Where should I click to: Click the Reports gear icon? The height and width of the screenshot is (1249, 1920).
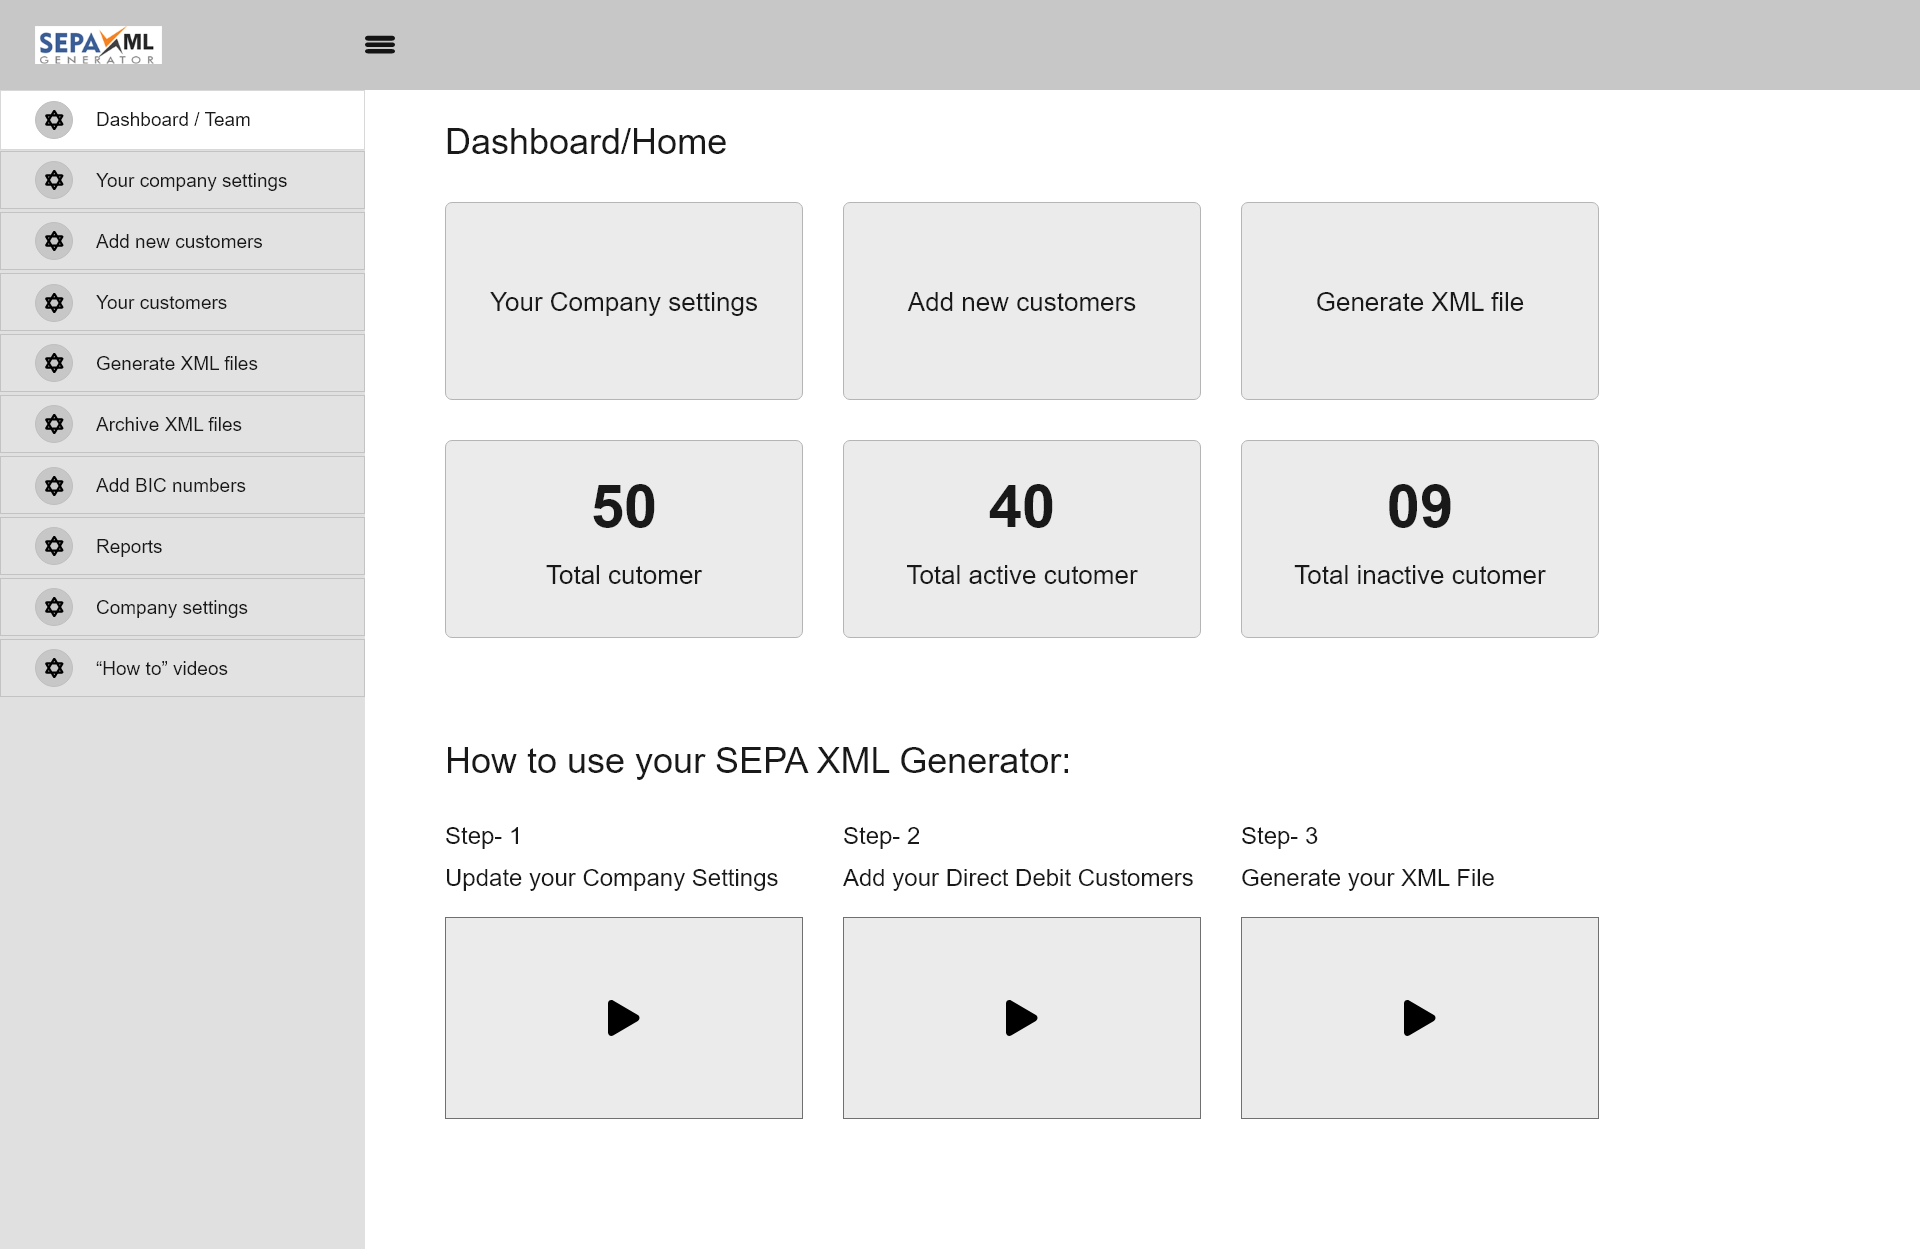point(55,545)
